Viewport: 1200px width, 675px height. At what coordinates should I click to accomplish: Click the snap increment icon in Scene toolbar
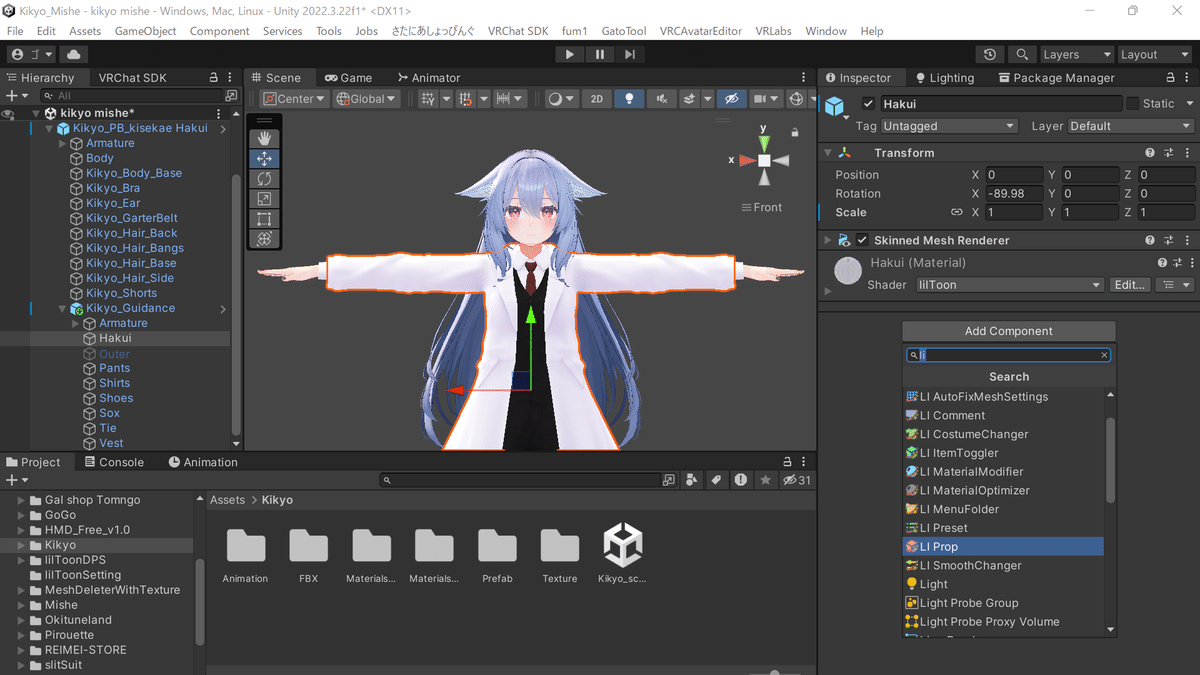coord(465,99)
